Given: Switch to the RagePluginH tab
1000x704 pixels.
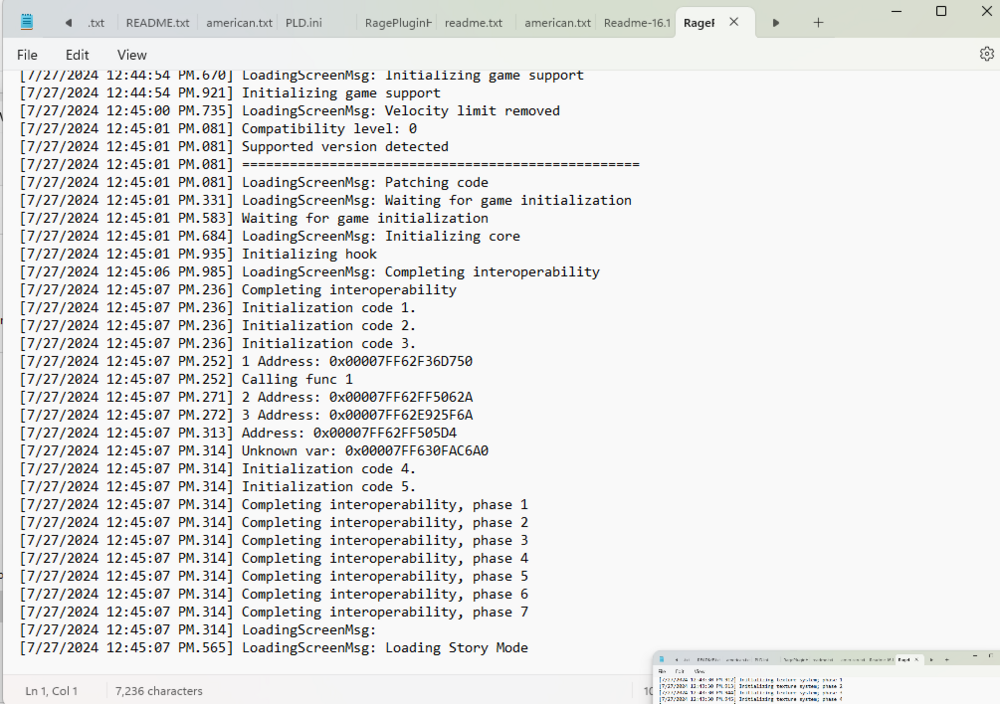Looking at the screenshot, I should (398, 23).
